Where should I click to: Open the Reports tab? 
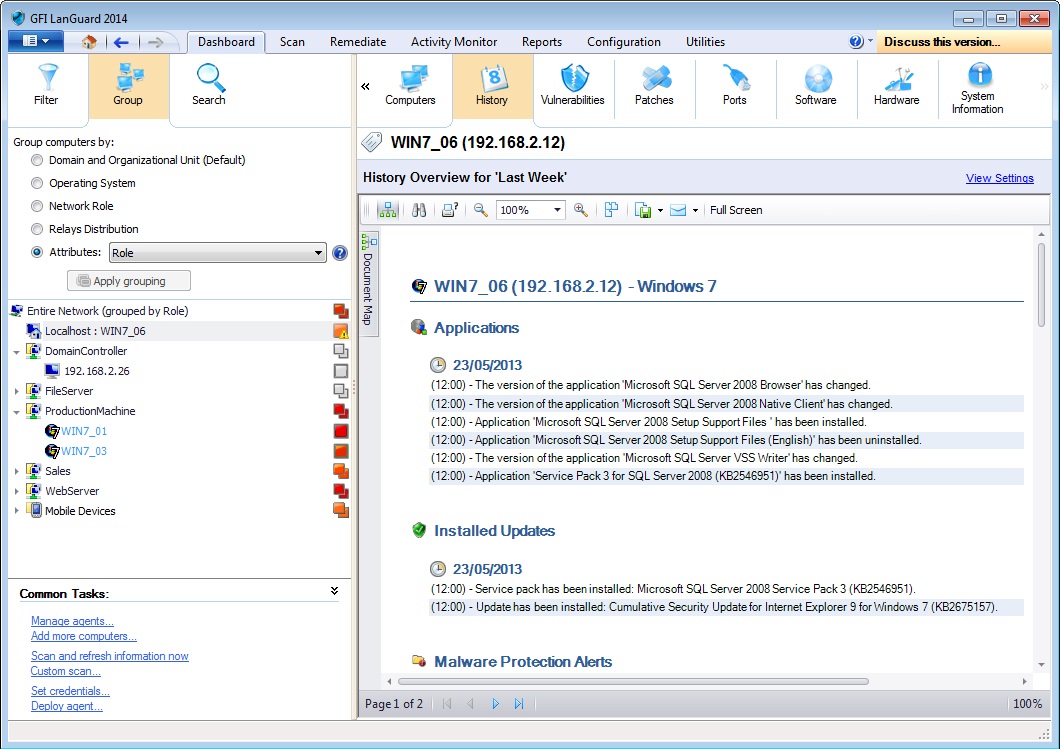[541, 42]
